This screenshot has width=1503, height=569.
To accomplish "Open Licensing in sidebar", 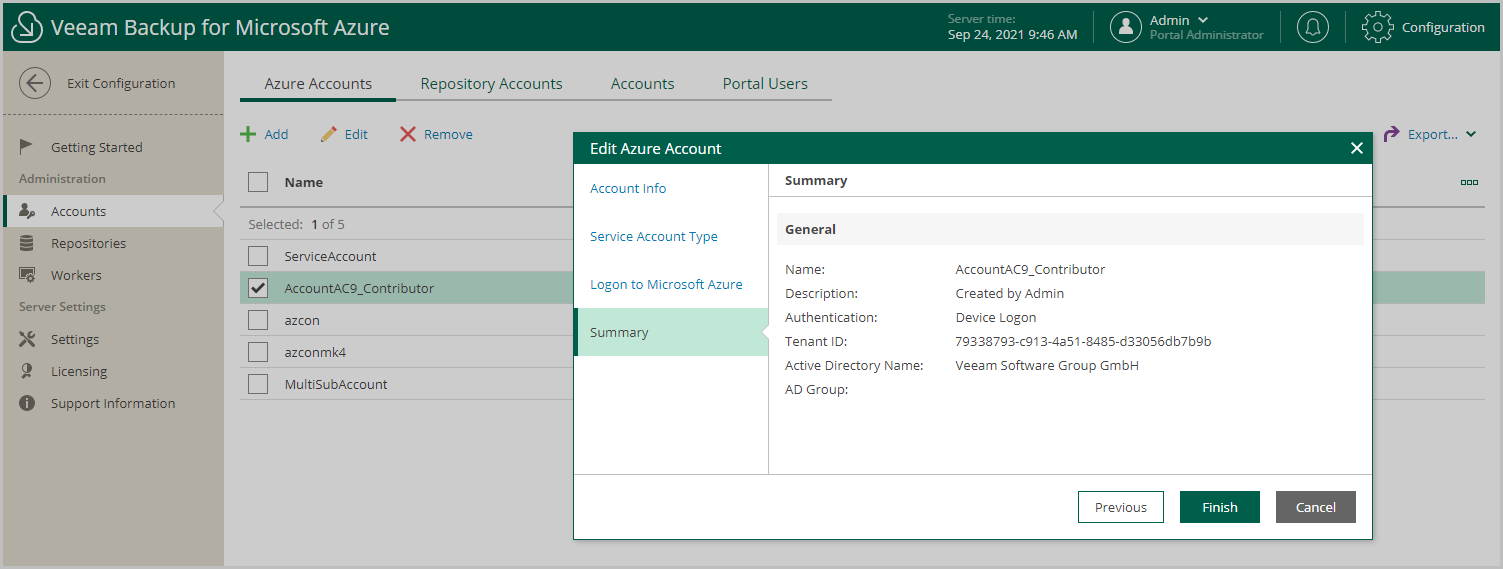I will coord(79,371).
